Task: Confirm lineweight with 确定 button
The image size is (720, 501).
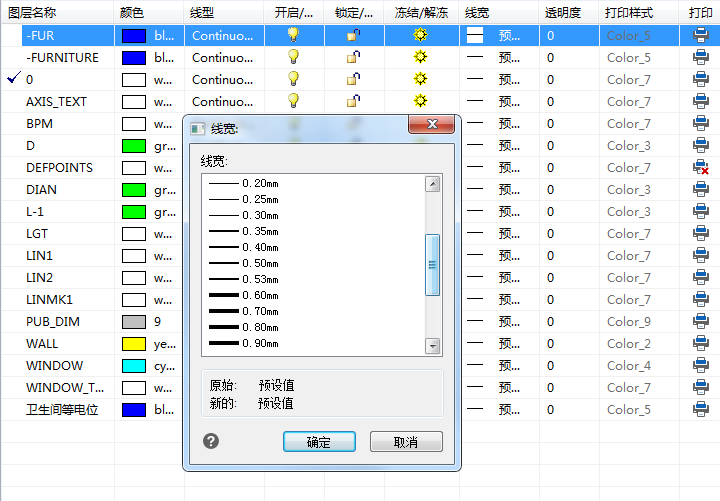Action: tap(319, 442)
